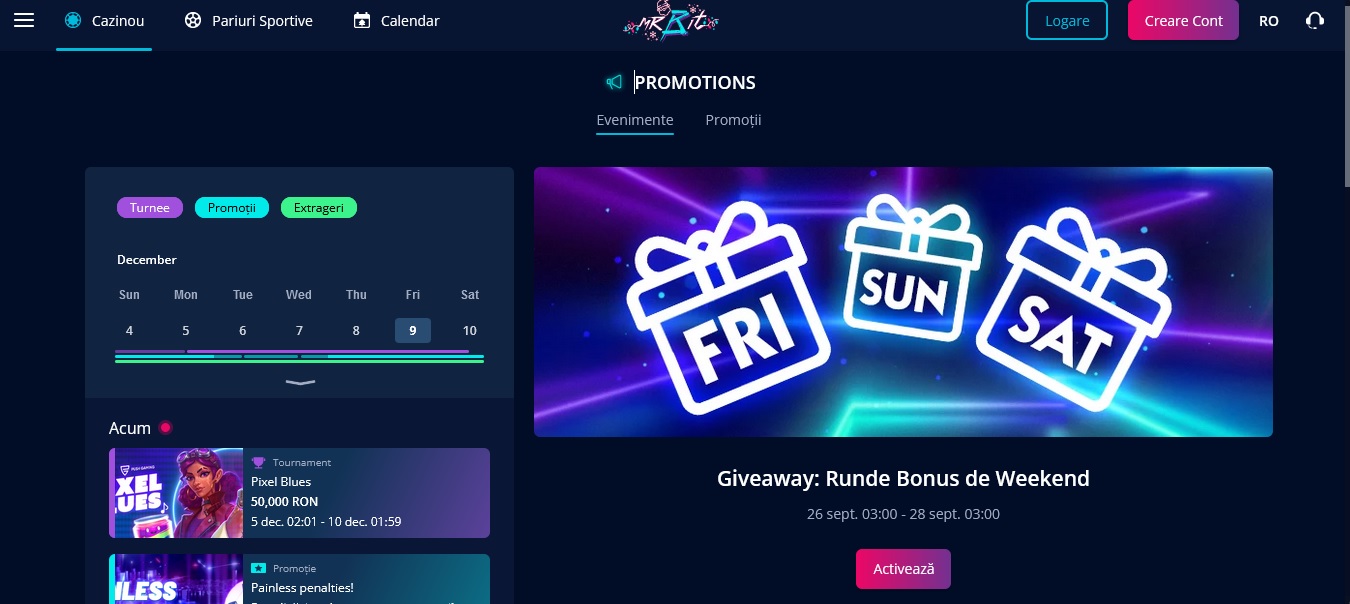Click the promotions megaphone icon

[614, 82]
